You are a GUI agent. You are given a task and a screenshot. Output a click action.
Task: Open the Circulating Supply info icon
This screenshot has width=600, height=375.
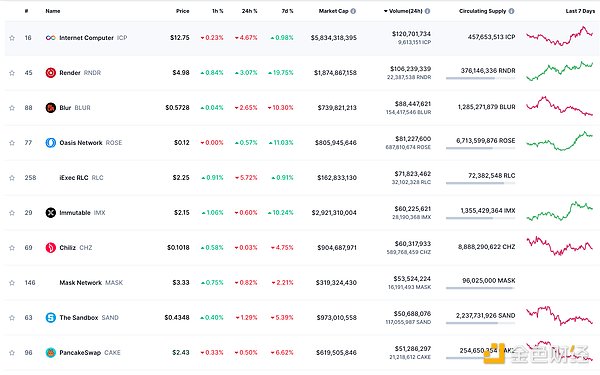(511, 11)
